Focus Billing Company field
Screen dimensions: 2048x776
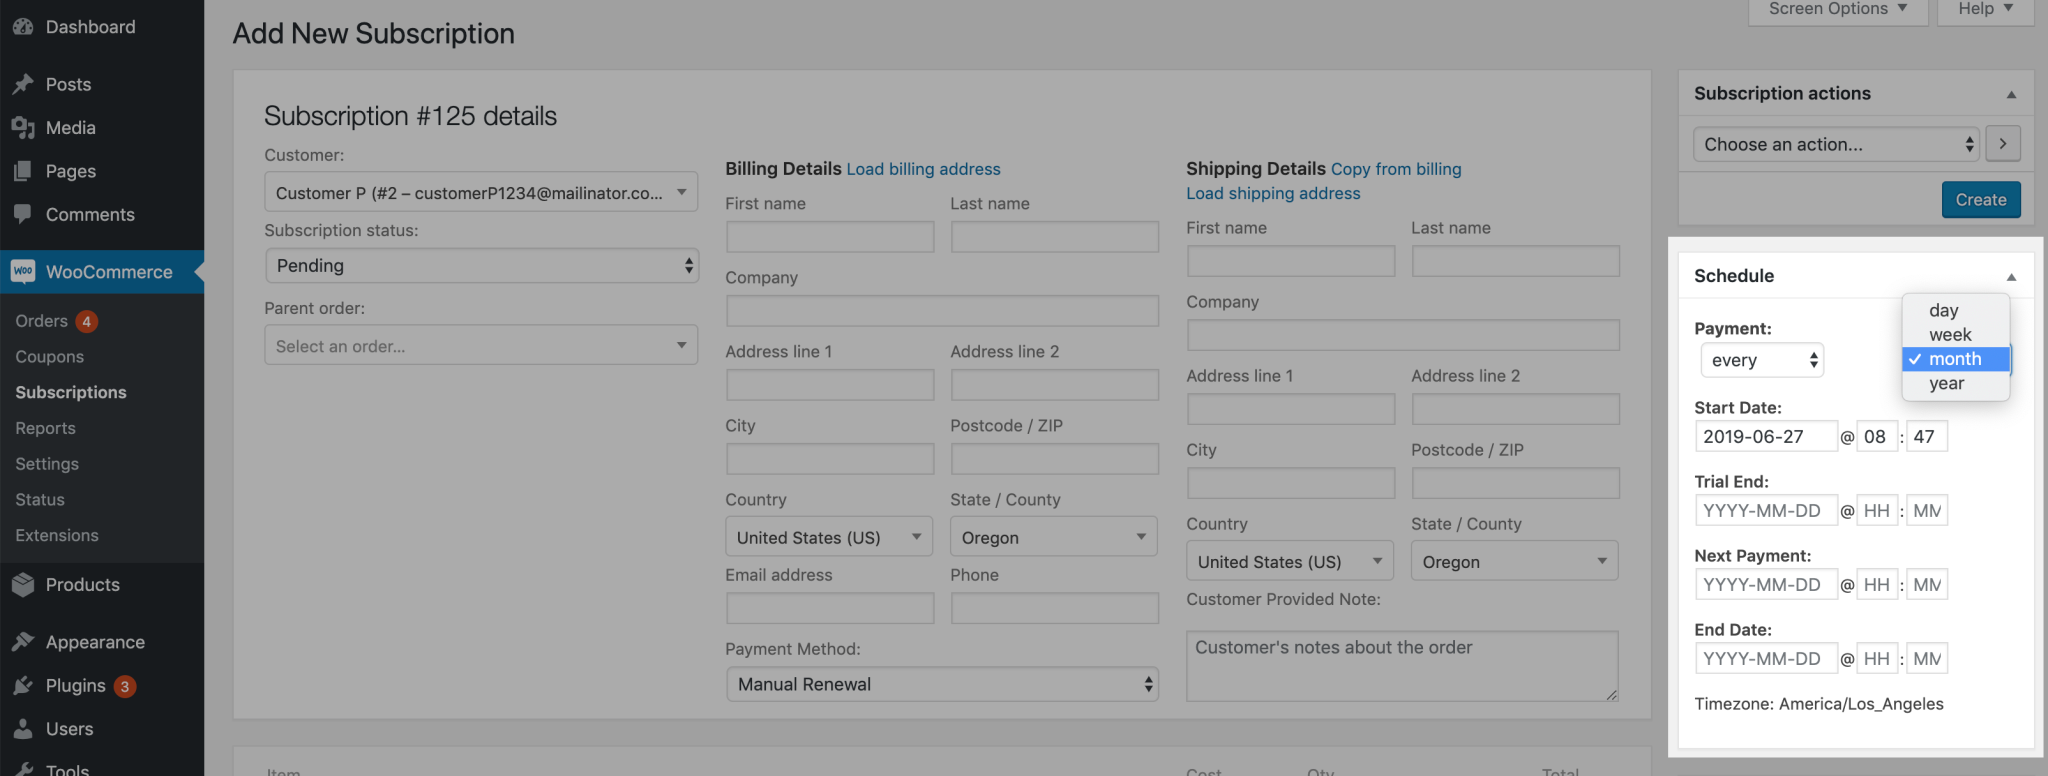943,311
